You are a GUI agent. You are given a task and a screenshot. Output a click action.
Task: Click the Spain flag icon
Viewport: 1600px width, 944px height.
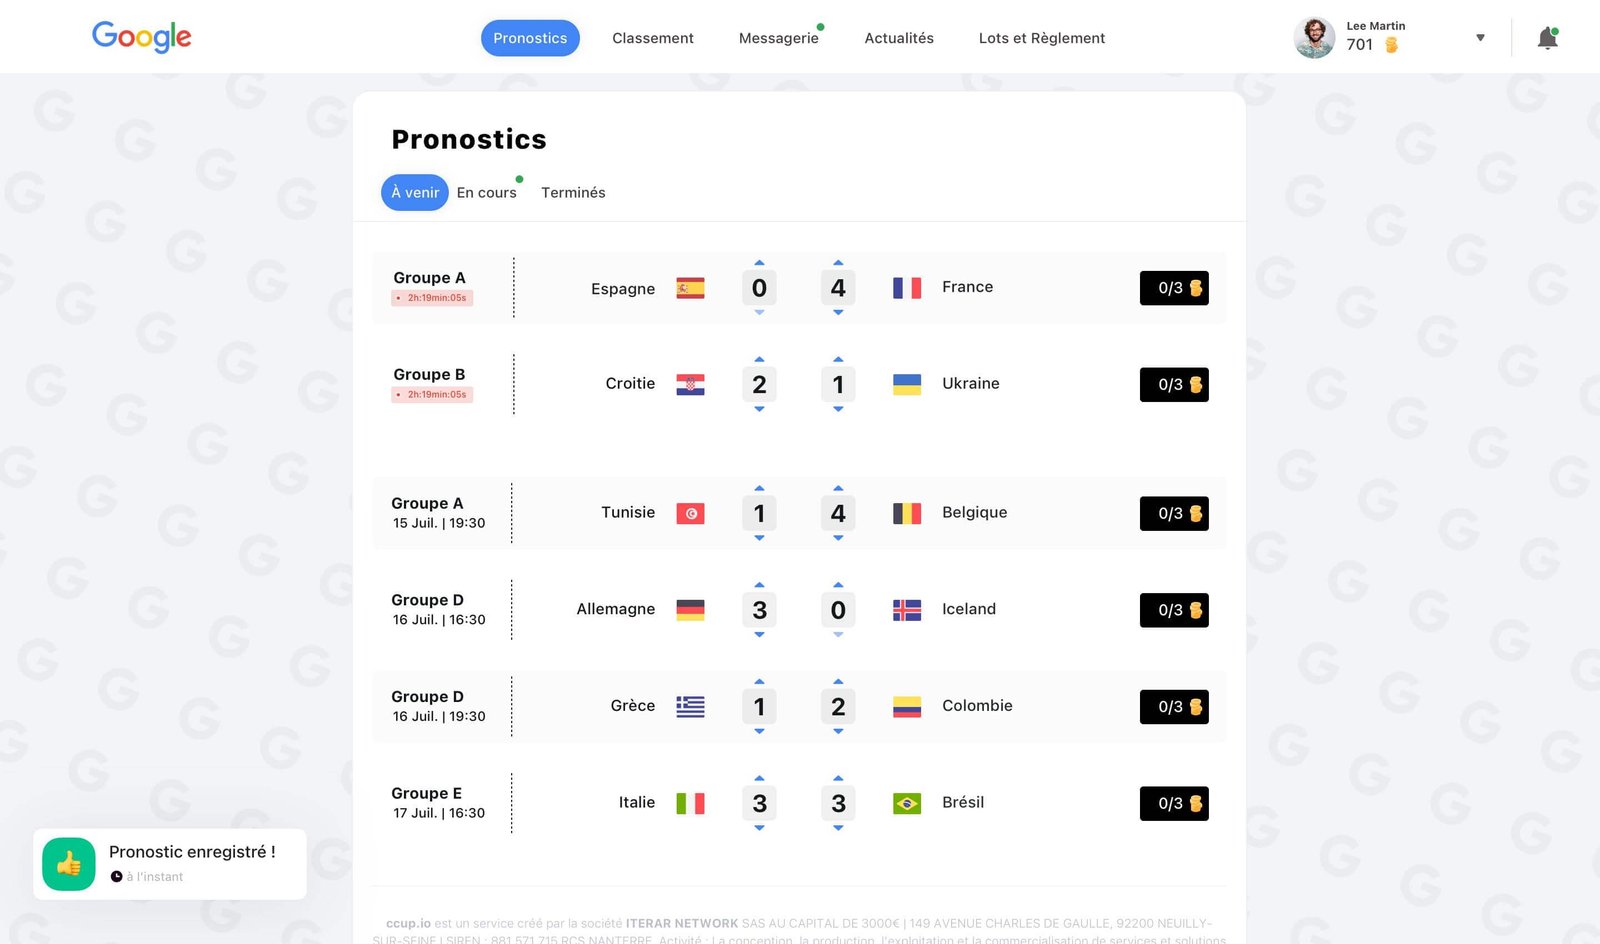[x=690, y=288]
